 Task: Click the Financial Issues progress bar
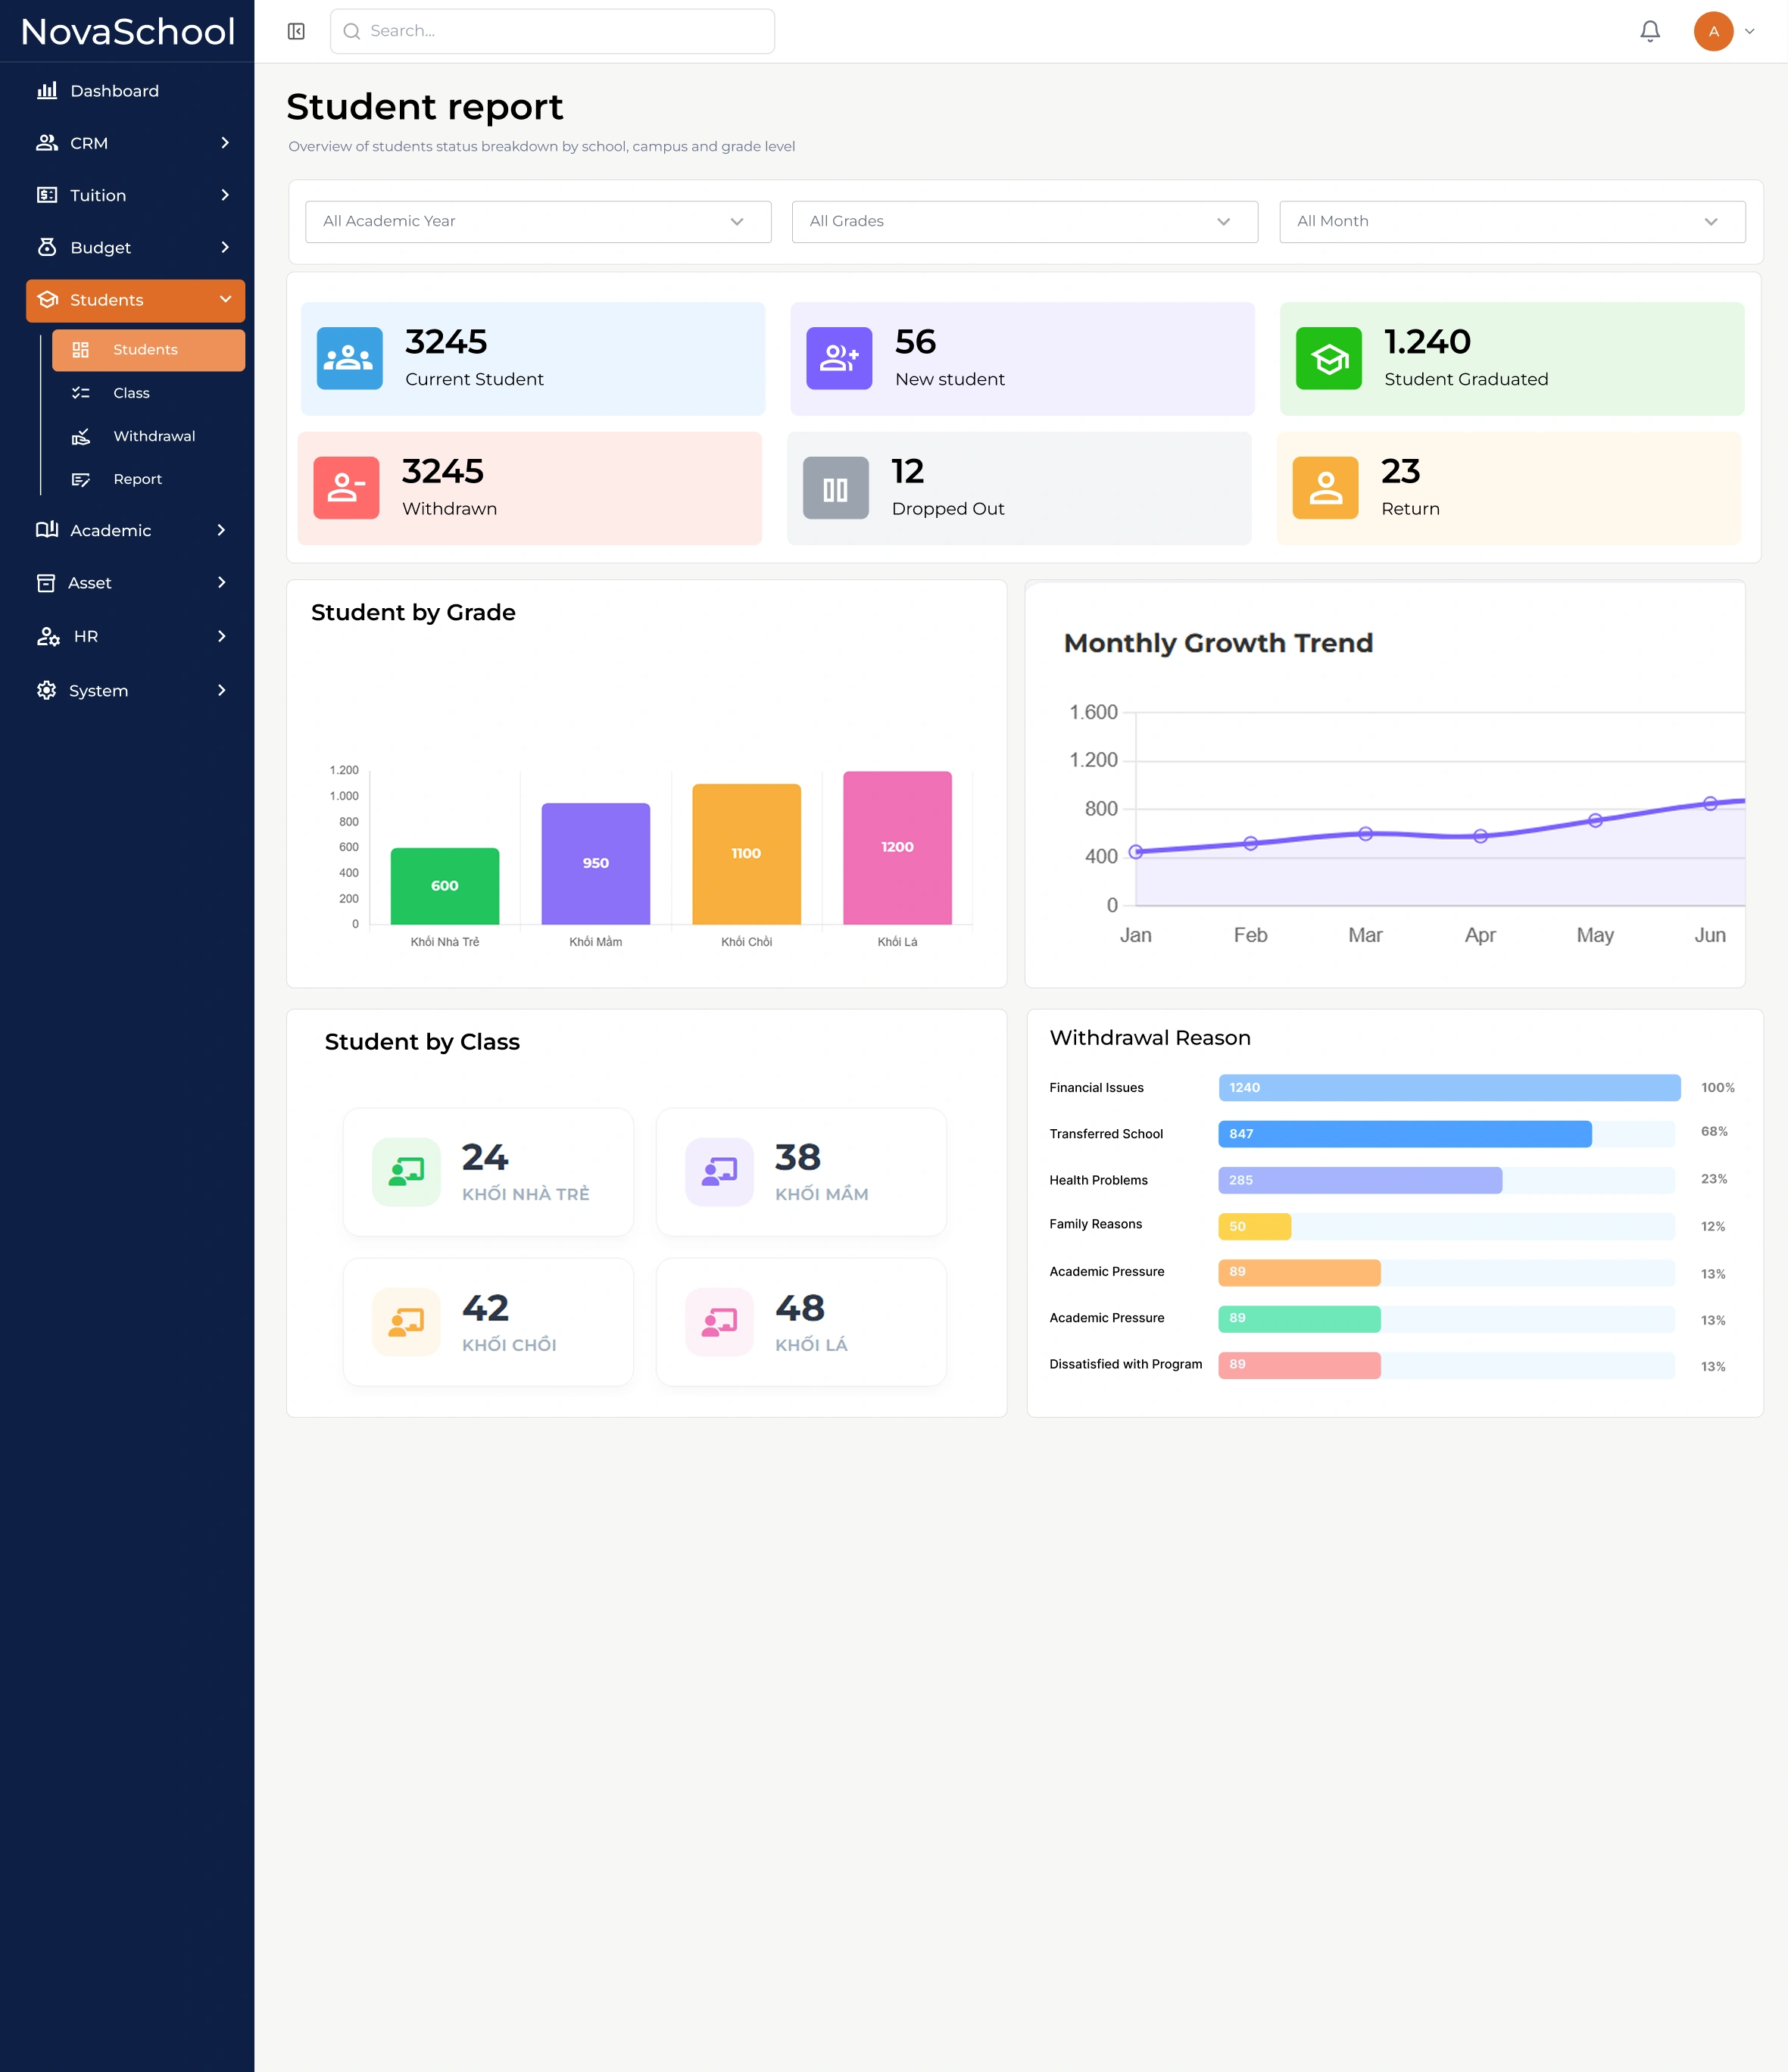coord(1449,1087)
